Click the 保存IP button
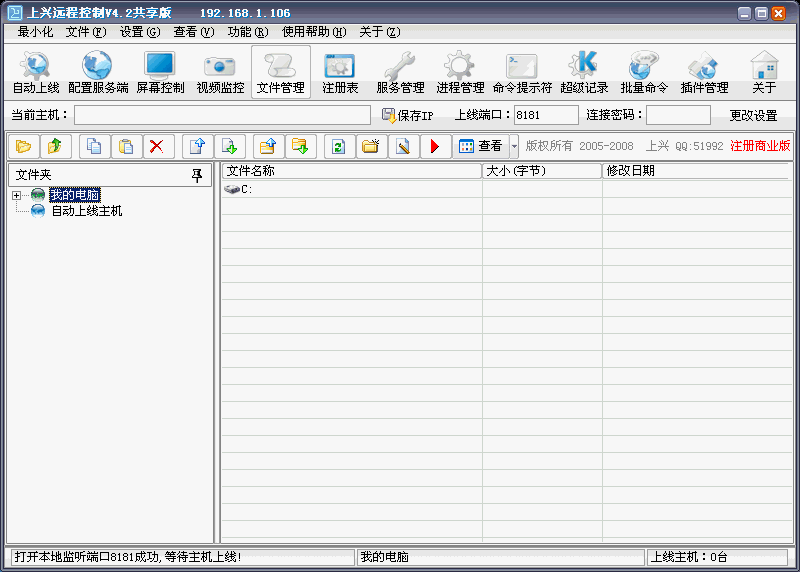The width and height of the screenshot is (800, 572). [x=407, y=115]
